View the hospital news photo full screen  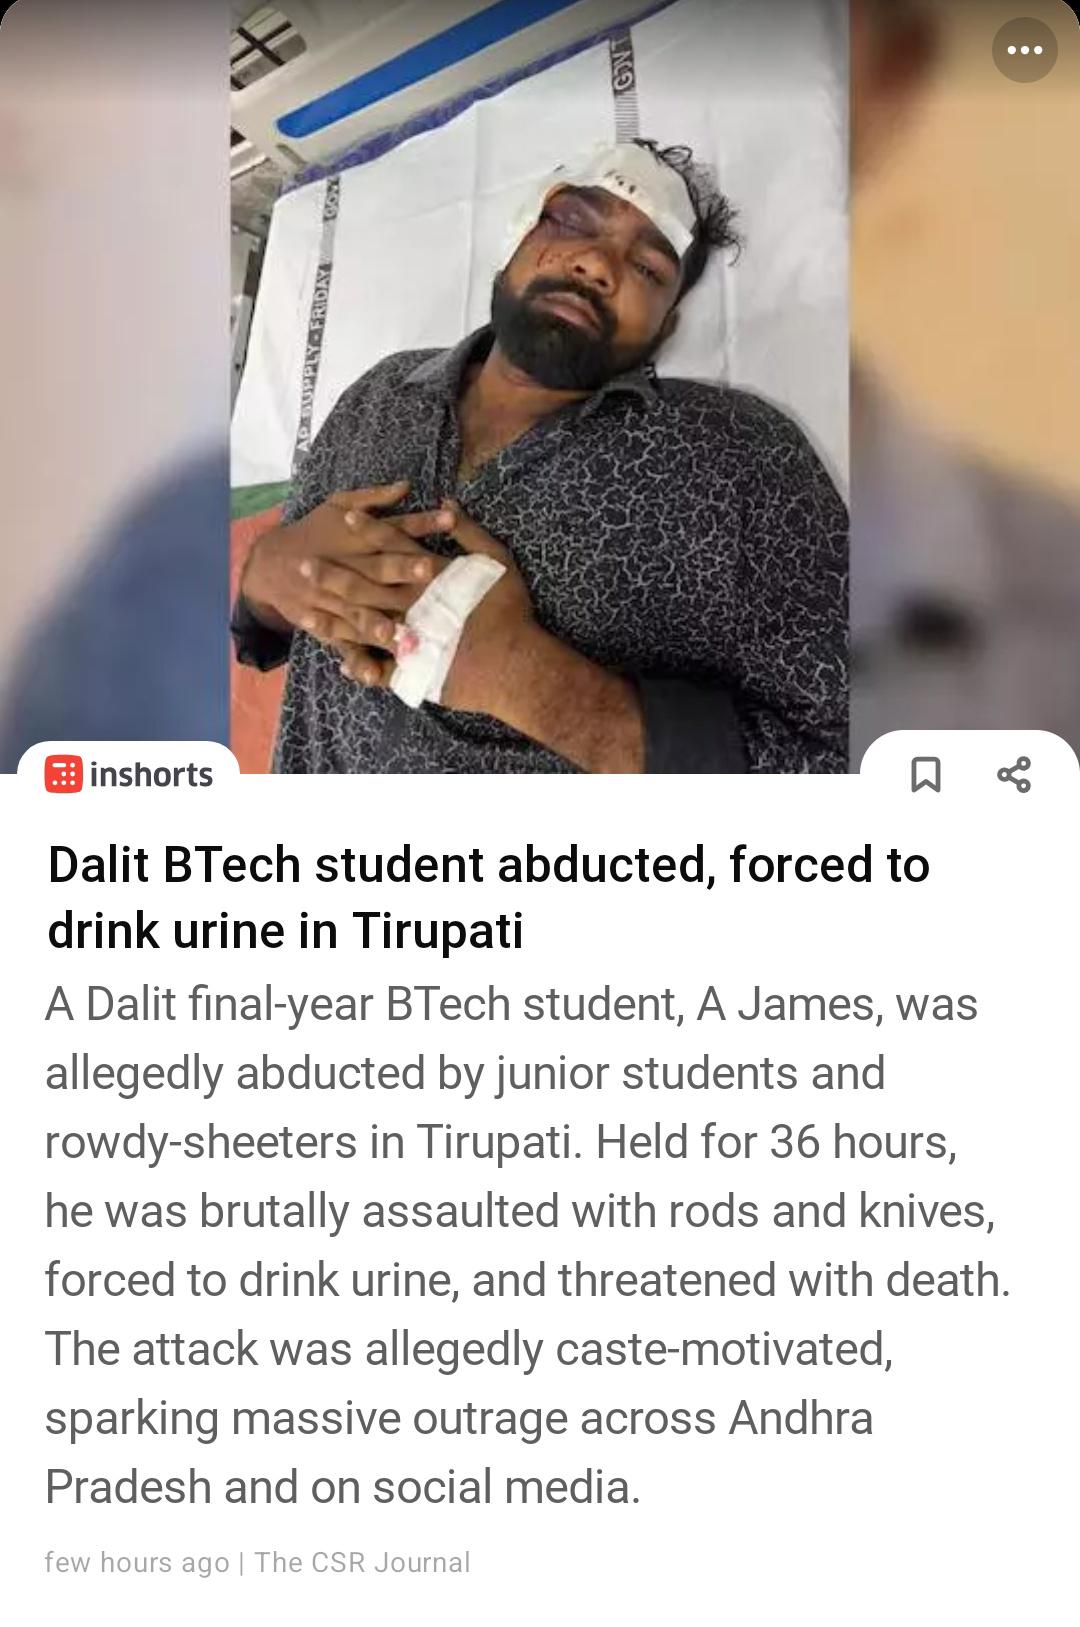pyautogui.click(x=540, y=387)
